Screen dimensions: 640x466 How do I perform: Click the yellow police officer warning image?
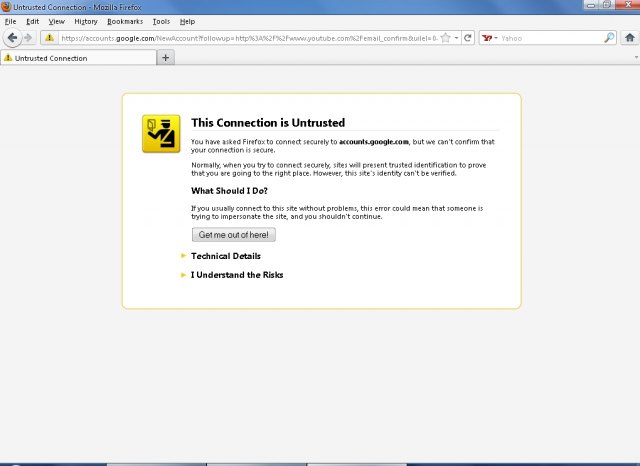[x=161, y=134]
